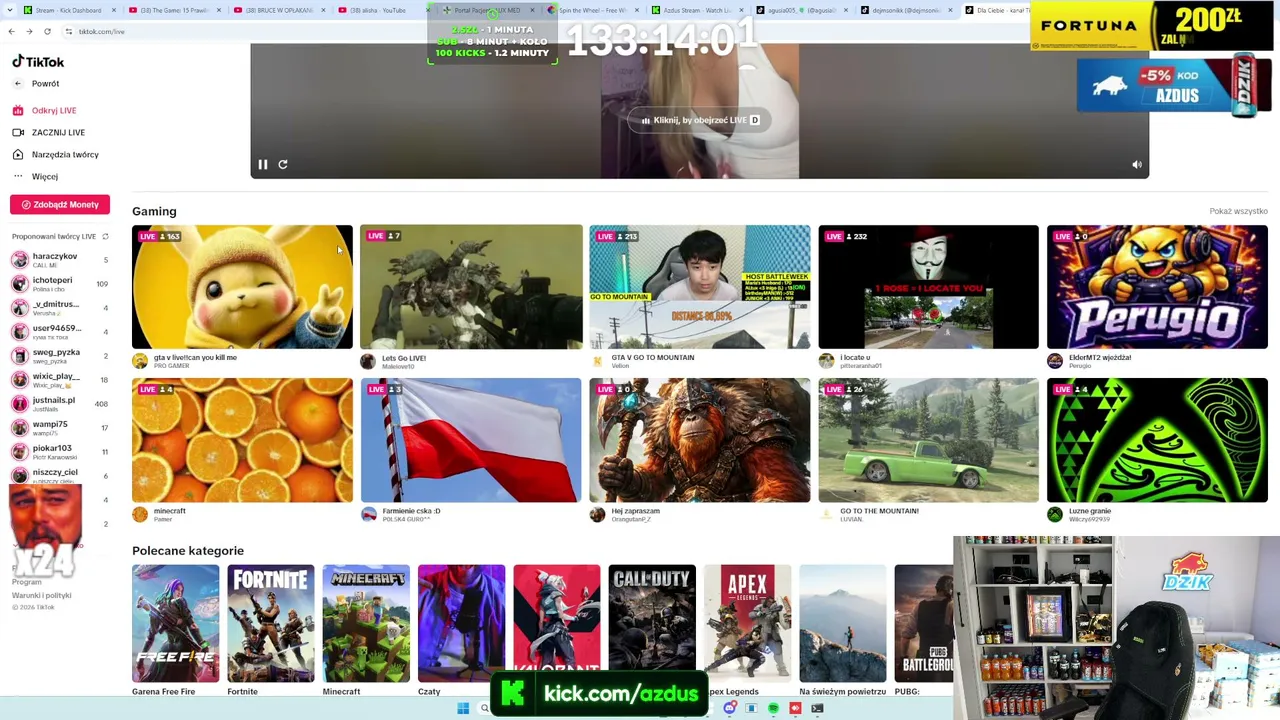Image resolution: width=1280 pixels, height=720 pixels.
Task: Open the Pikachu 'gta v live' stream thumbnail
Action: pyautogui.click(x=242, y=287)
